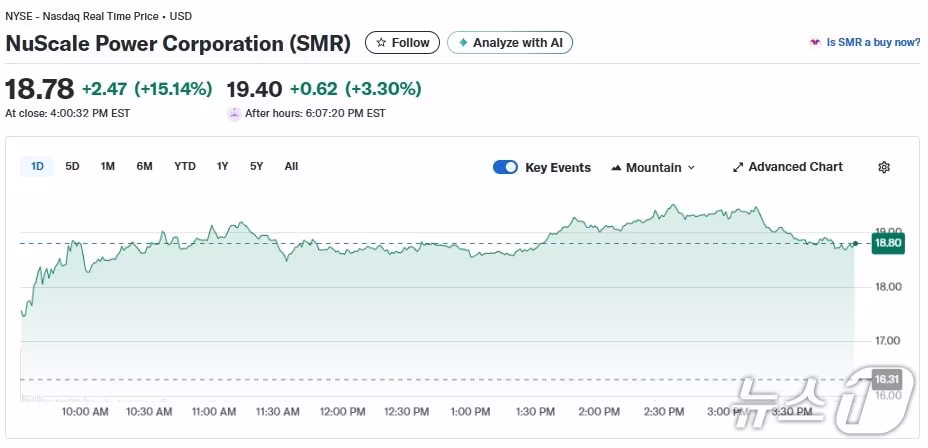The width and height of the screenshot is (928, 448).
Task: Switch to the 5D time range
Action: click(72, 166)
